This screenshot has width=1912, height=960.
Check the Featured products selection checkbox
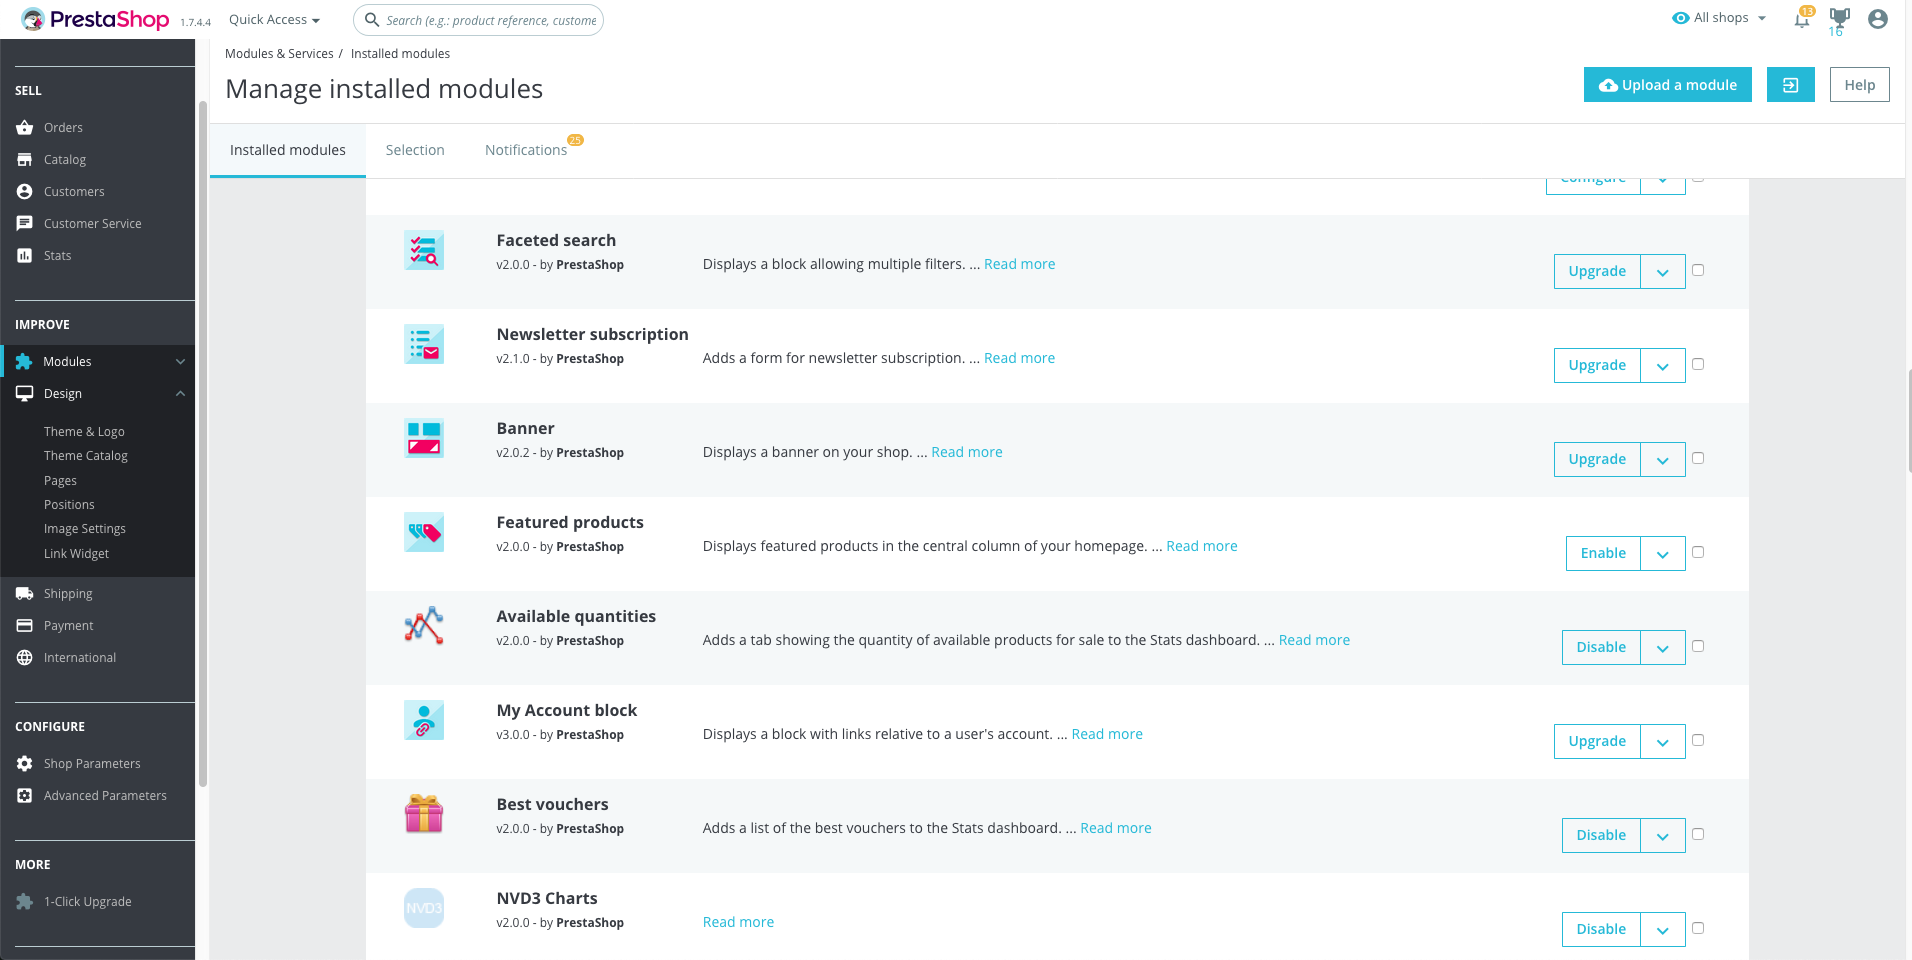(1698, 552)
